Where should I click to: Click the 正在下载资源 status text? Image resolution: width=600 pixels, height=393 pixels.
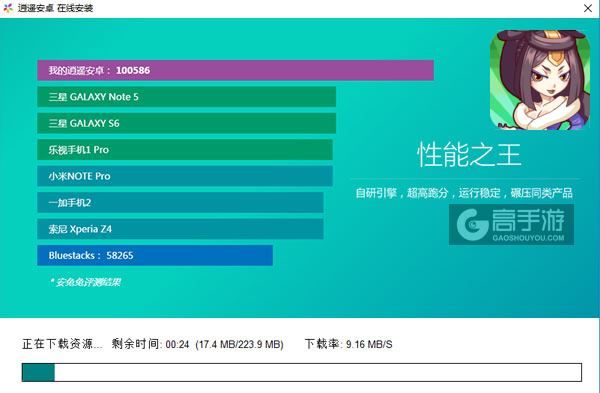click(x=62, y=344)
